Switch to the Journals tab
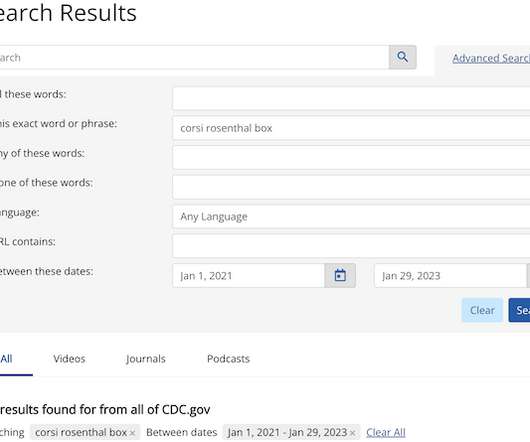Image resolution: width=530 pixels, height=442 pixels. 146,359
